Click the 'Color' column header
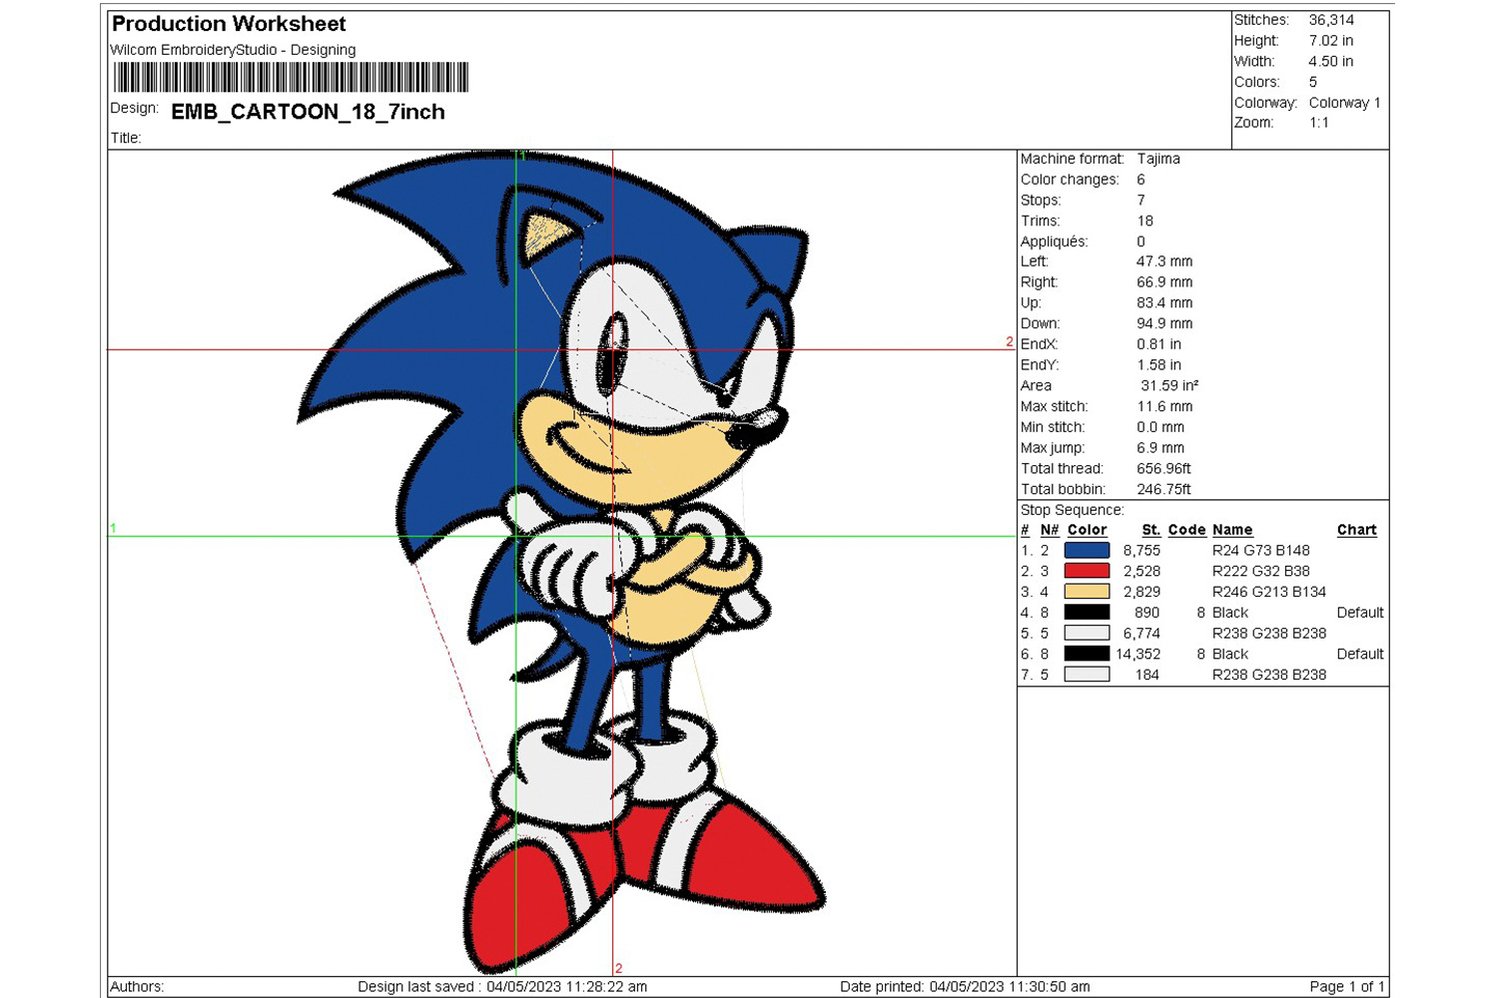Screen dimensions: 1500x998 (1087, 530)
